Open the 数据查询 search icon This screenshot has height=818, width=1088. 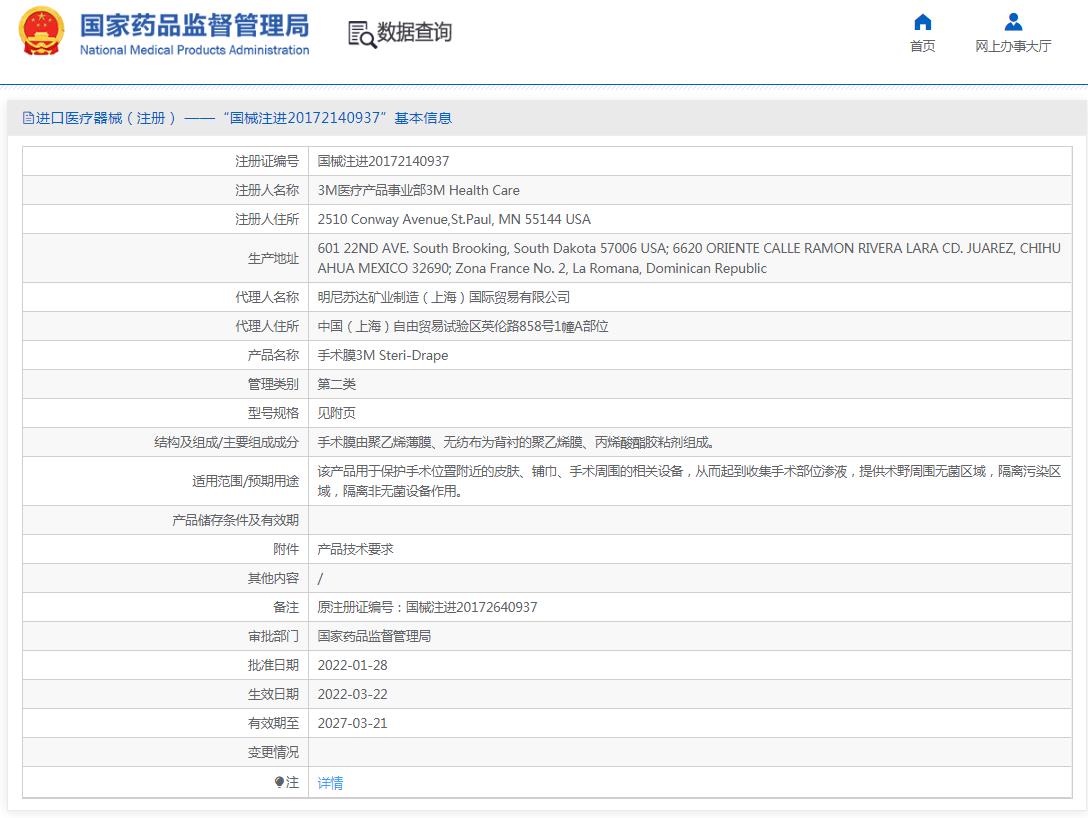click(x=362, y=34)
